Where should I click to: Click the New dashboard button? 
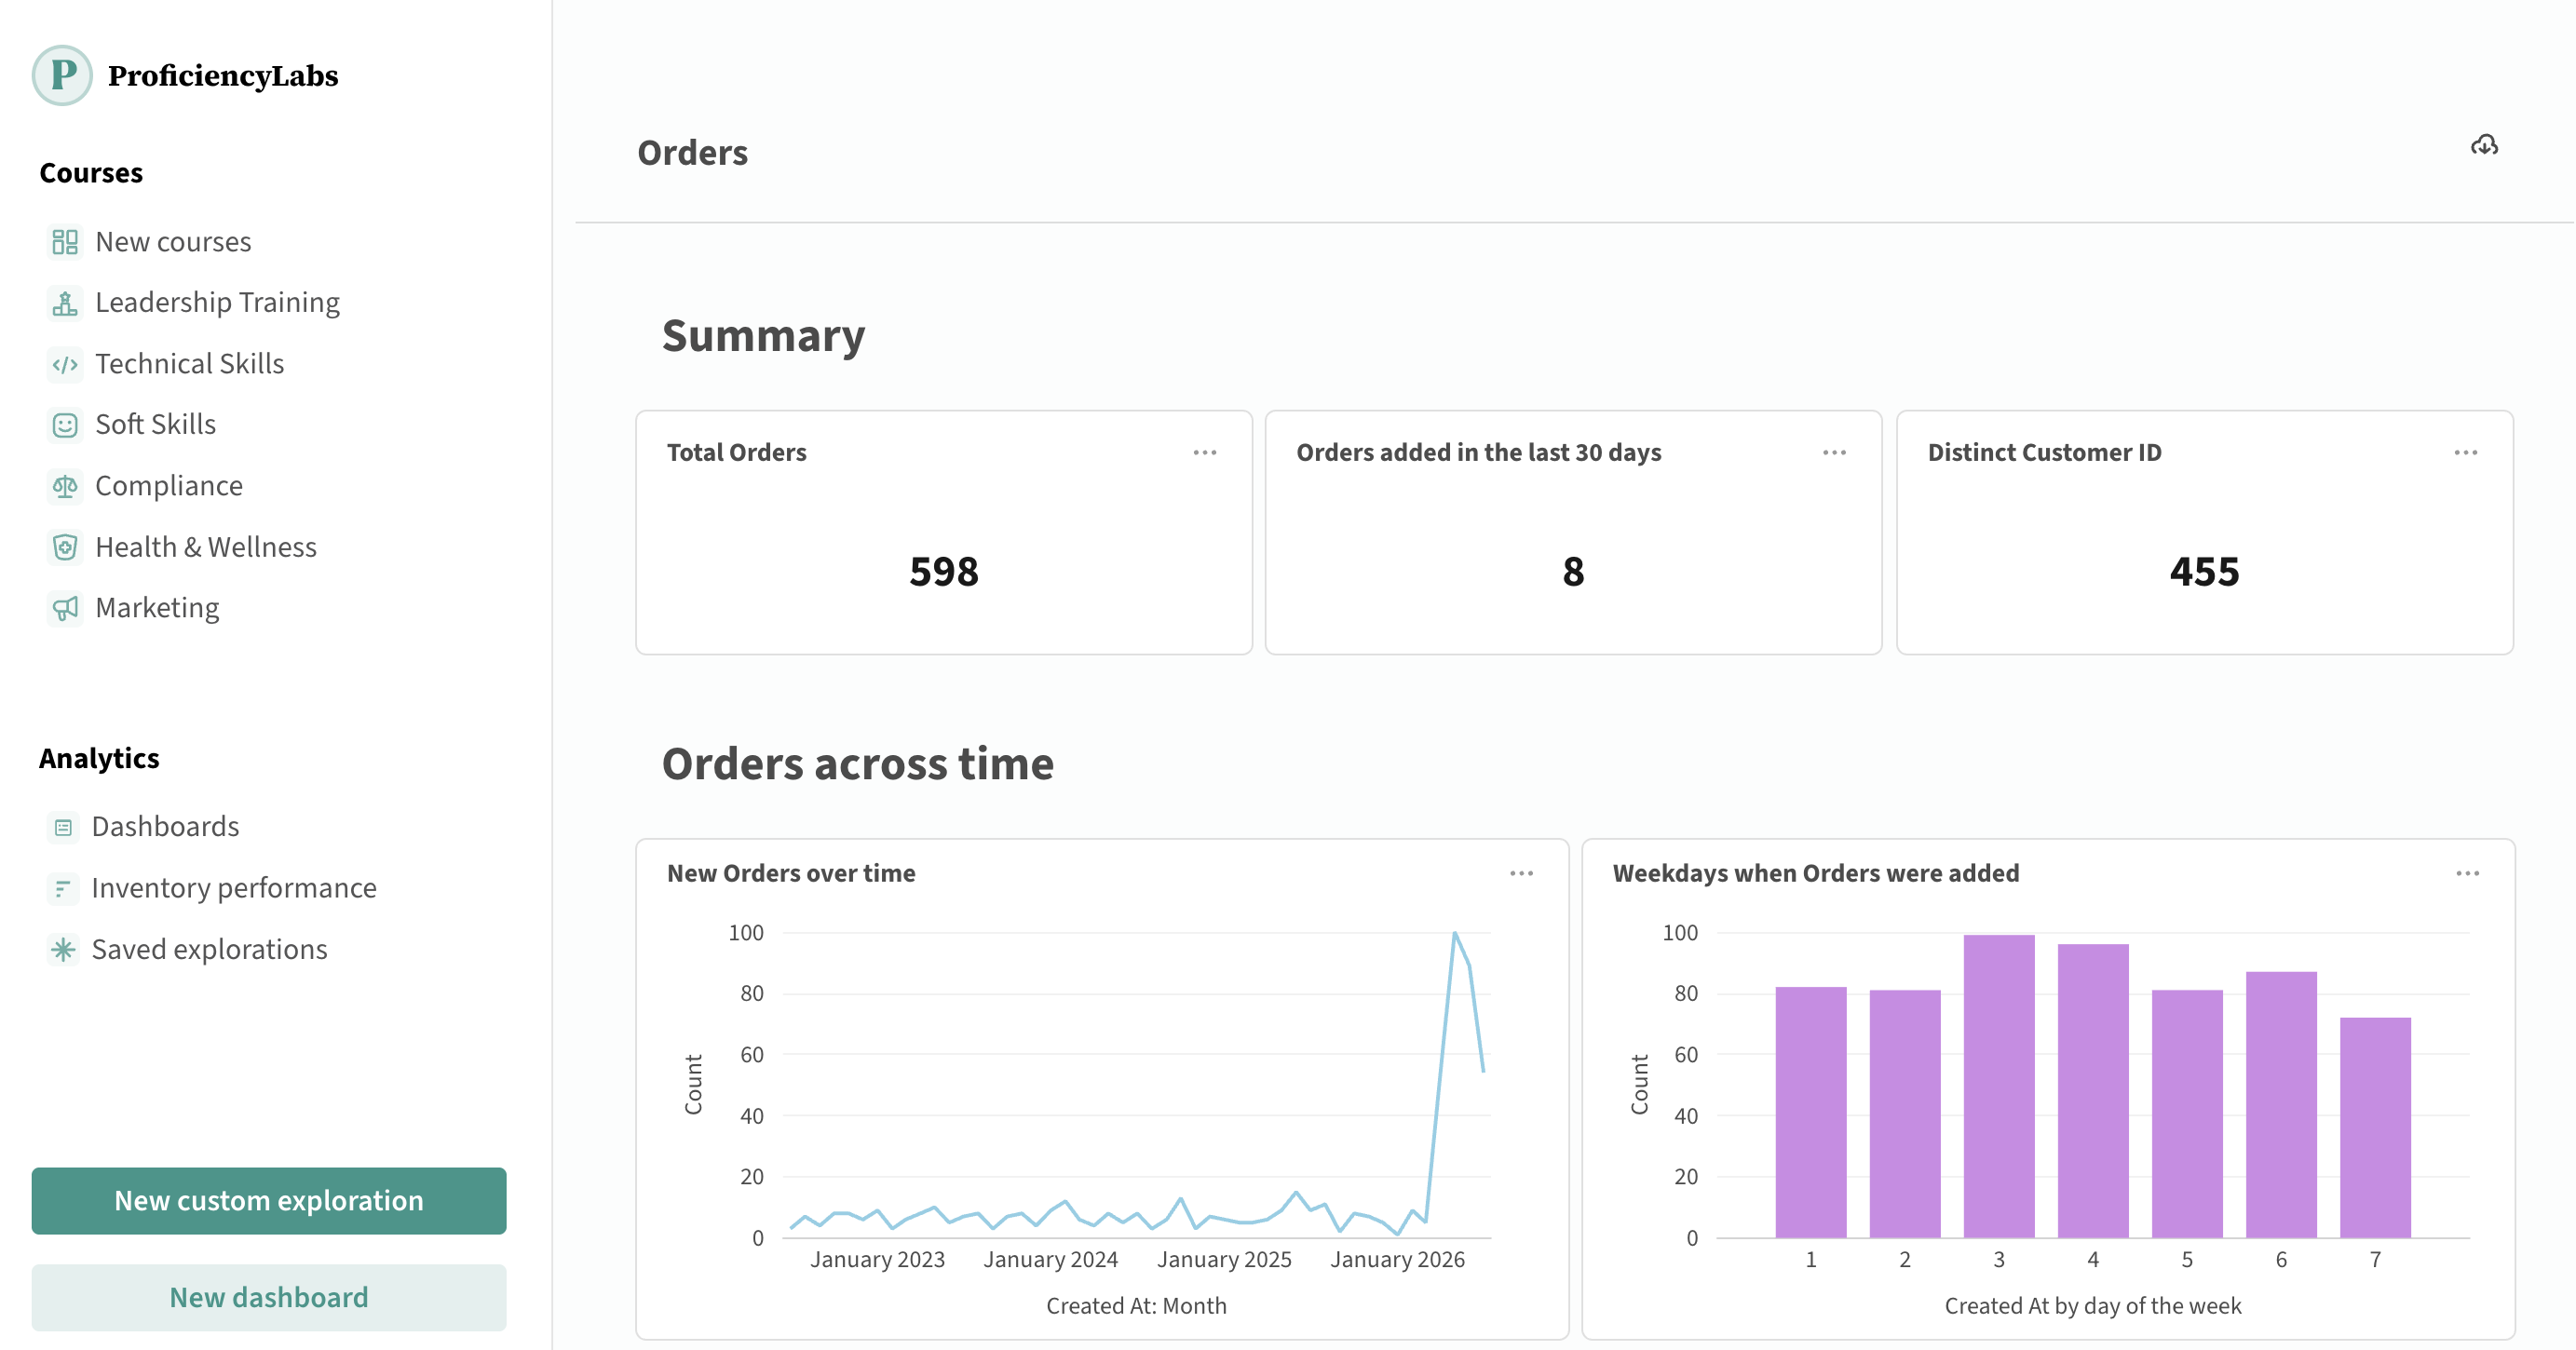269,1297
